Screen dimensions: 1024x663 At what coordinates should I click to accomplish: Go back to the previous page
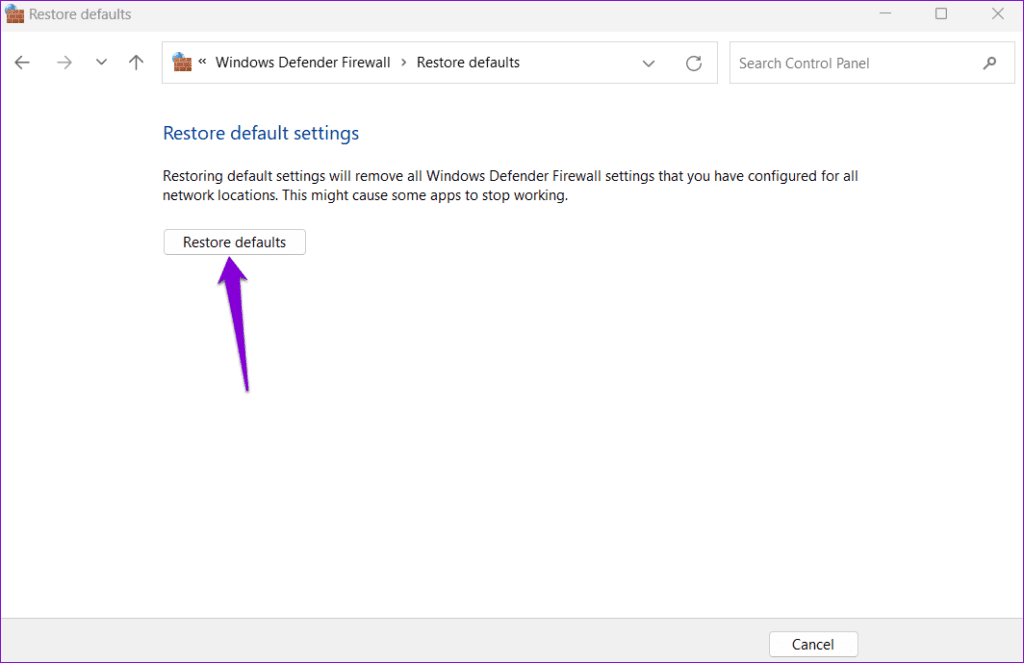click(22, 63)
